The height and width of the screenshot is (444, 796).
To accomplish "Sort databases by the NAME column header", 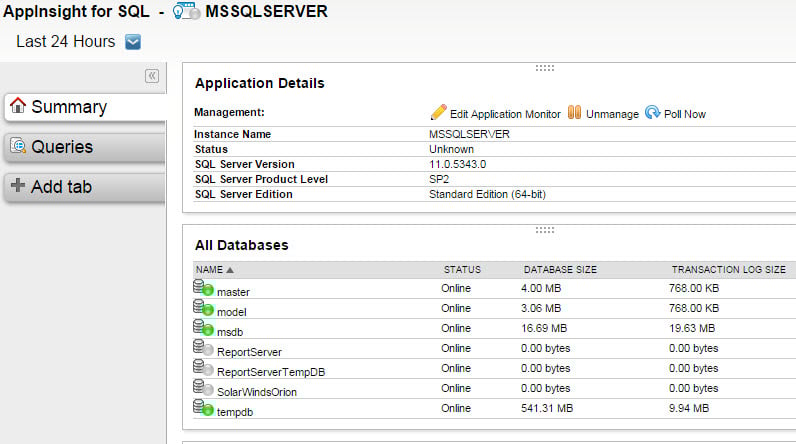I will [x=209, y=270].
